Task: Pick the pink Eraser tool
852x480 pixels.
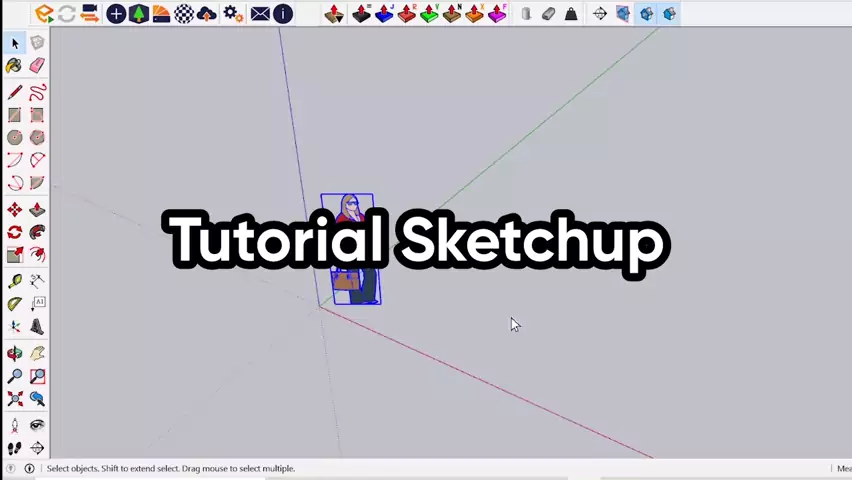Action: coord(37,65)
